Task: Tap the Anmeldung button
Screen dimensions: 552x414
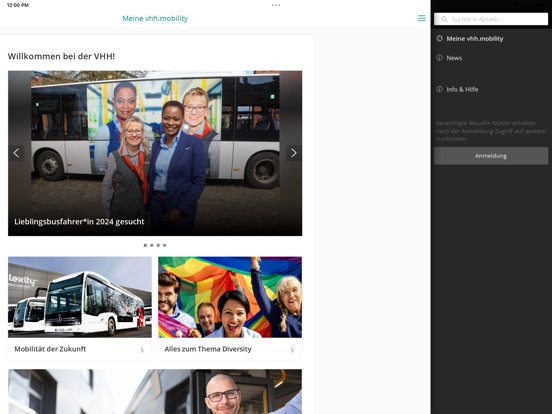Action: 491,156
